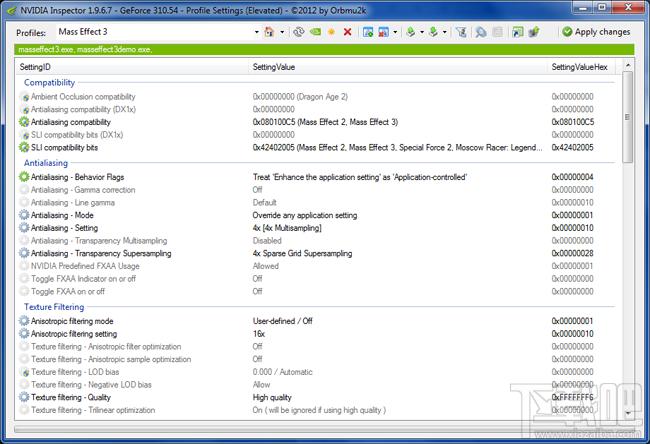
Task: Click gear icon of Antialiasing - Mode row
Action: [24, 215]
